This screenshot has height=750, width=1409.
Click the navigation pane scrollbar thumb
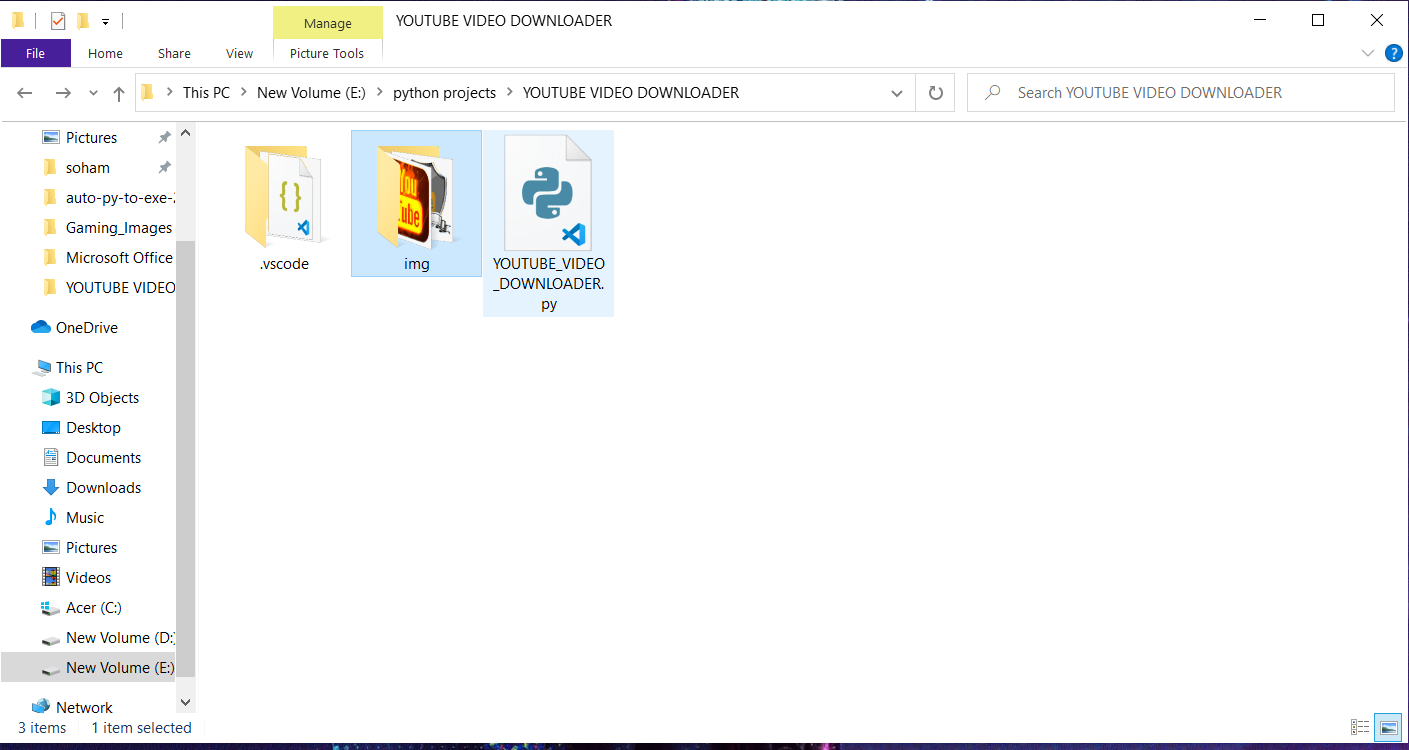(x=185, y=458)
